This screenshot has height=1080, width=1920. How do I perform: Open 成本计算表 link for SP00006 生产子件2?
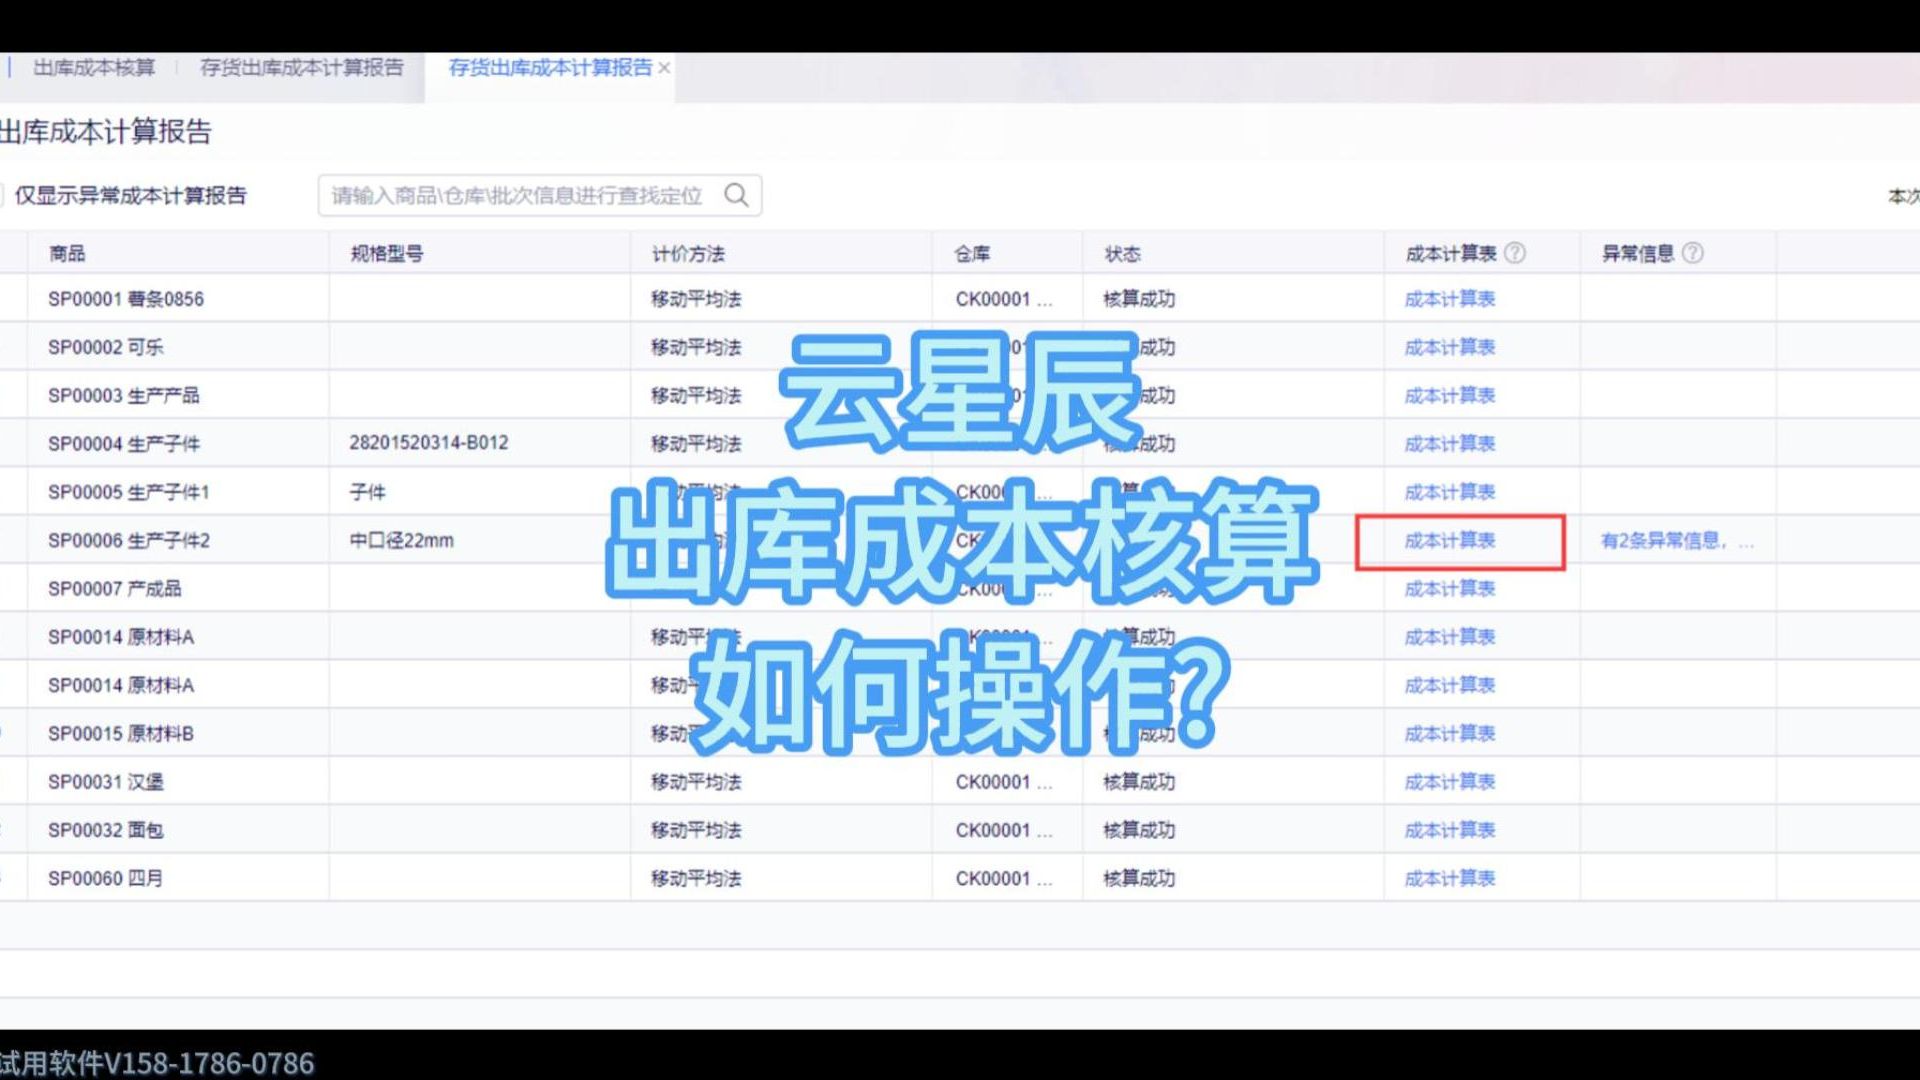click(x=1449, y=541)
